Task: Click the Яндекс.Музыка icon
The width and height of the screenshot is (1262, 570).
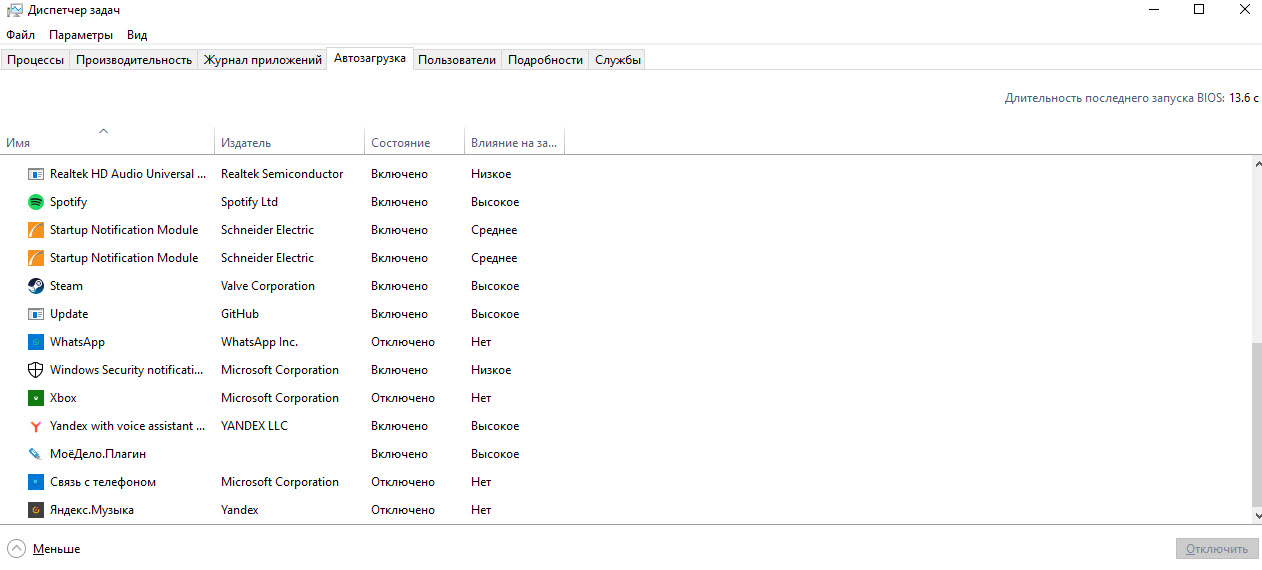Action: click(x=36, y=510)
